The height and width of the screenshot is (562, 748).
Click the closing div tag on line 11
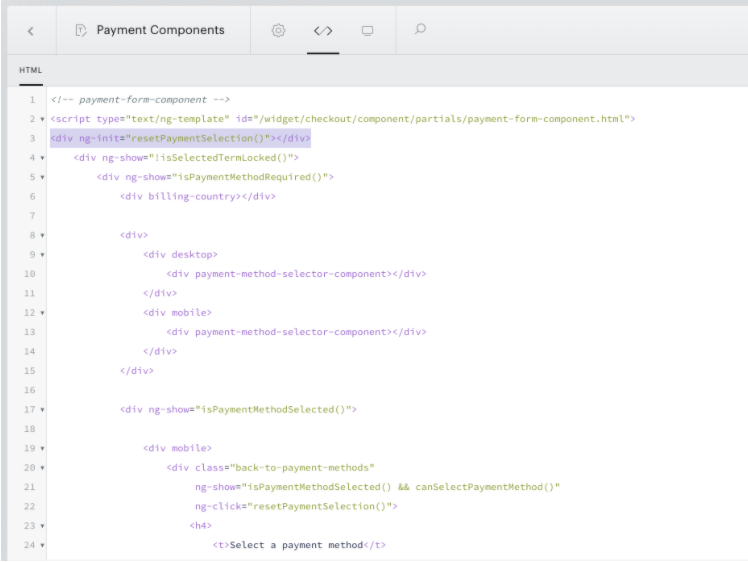(x=160, y=293)
